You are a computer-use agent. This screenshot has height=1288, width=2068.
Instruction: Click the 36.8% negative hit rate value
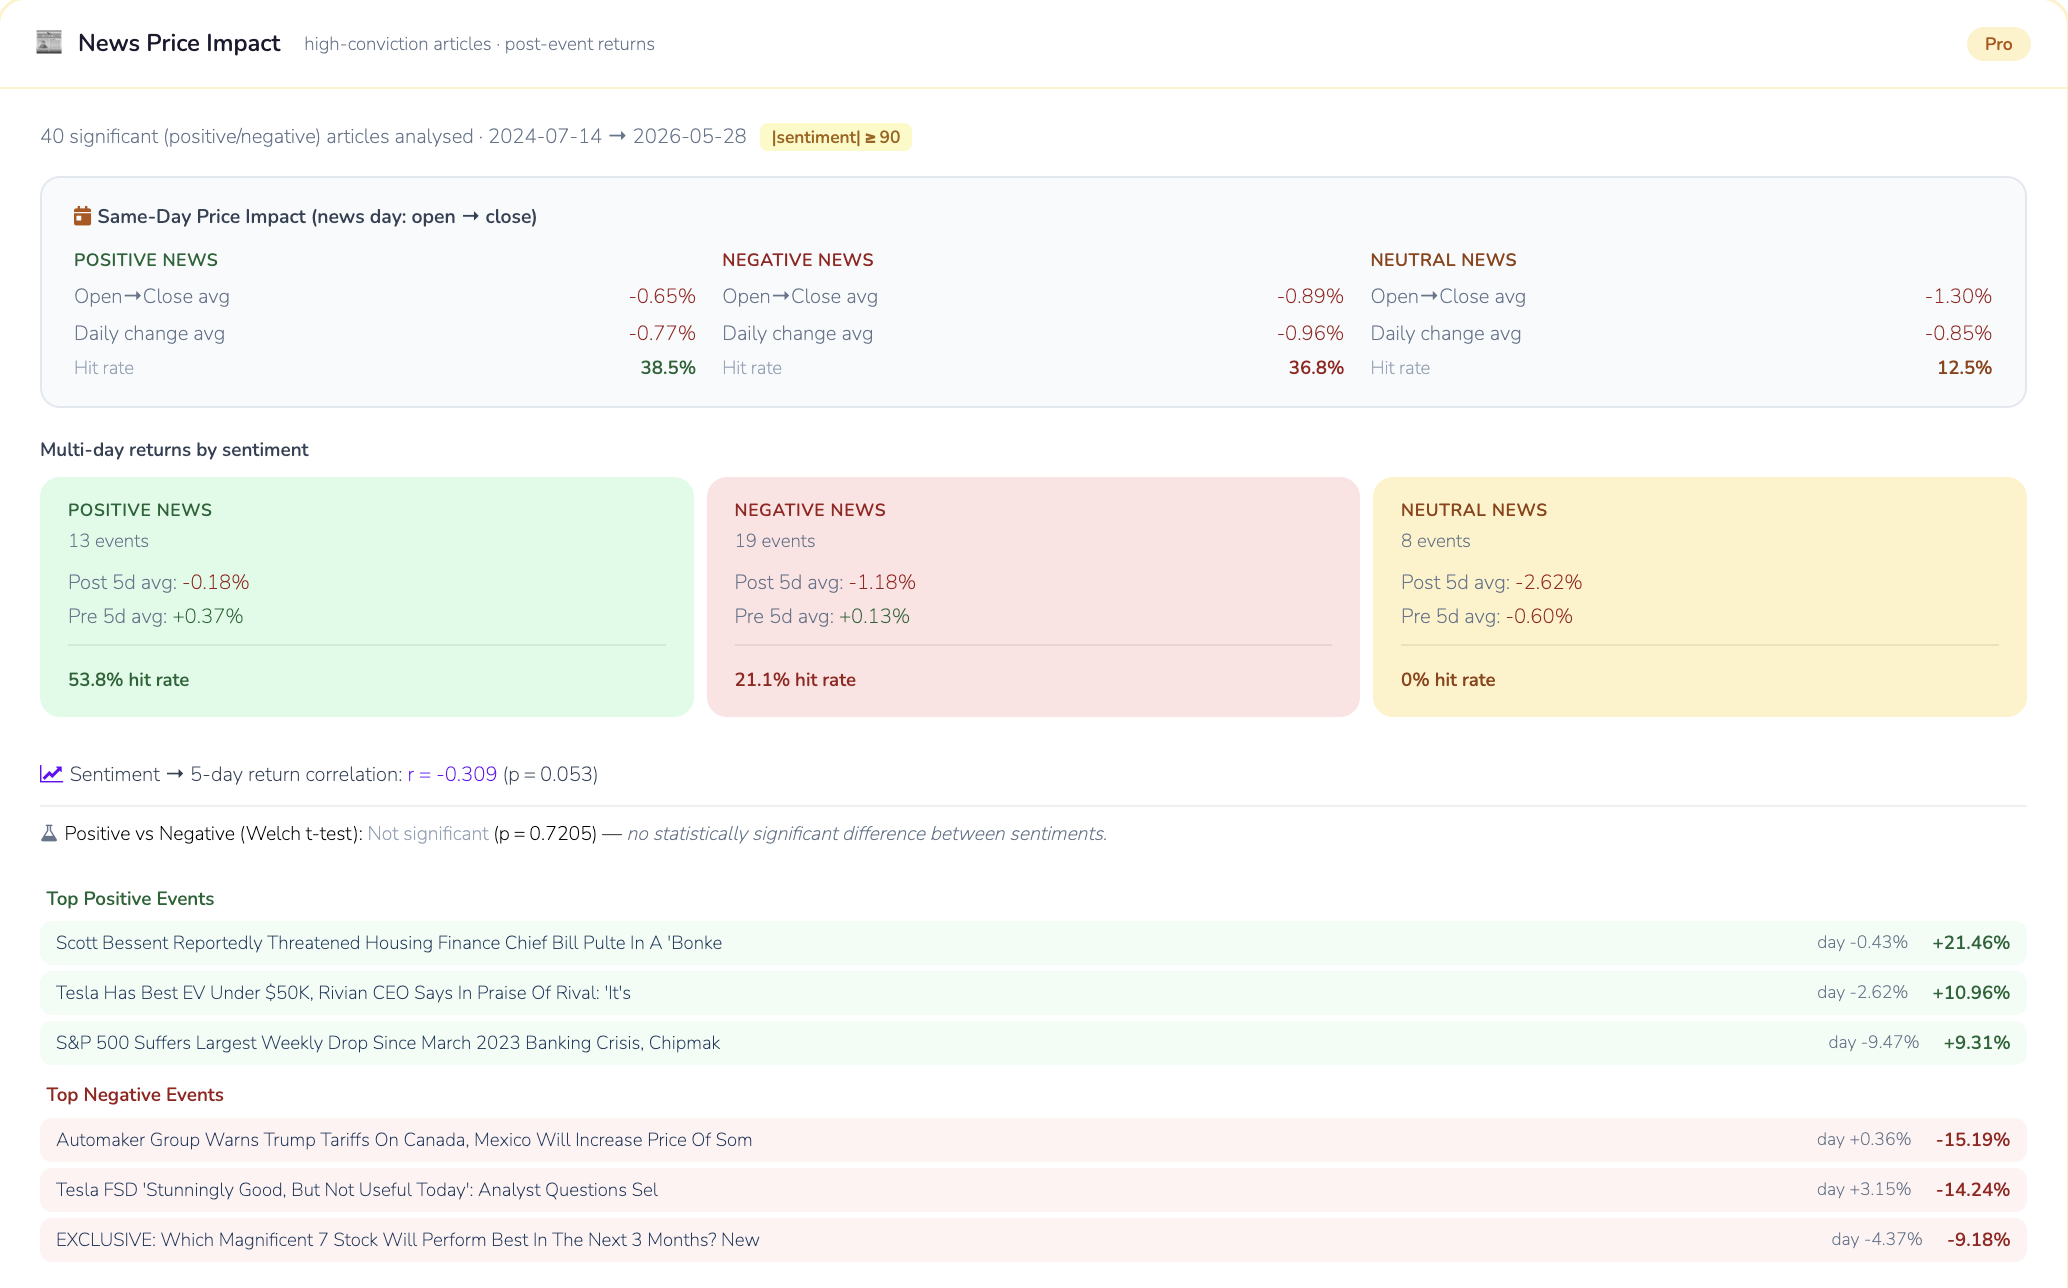click(x=1316, y=368)
